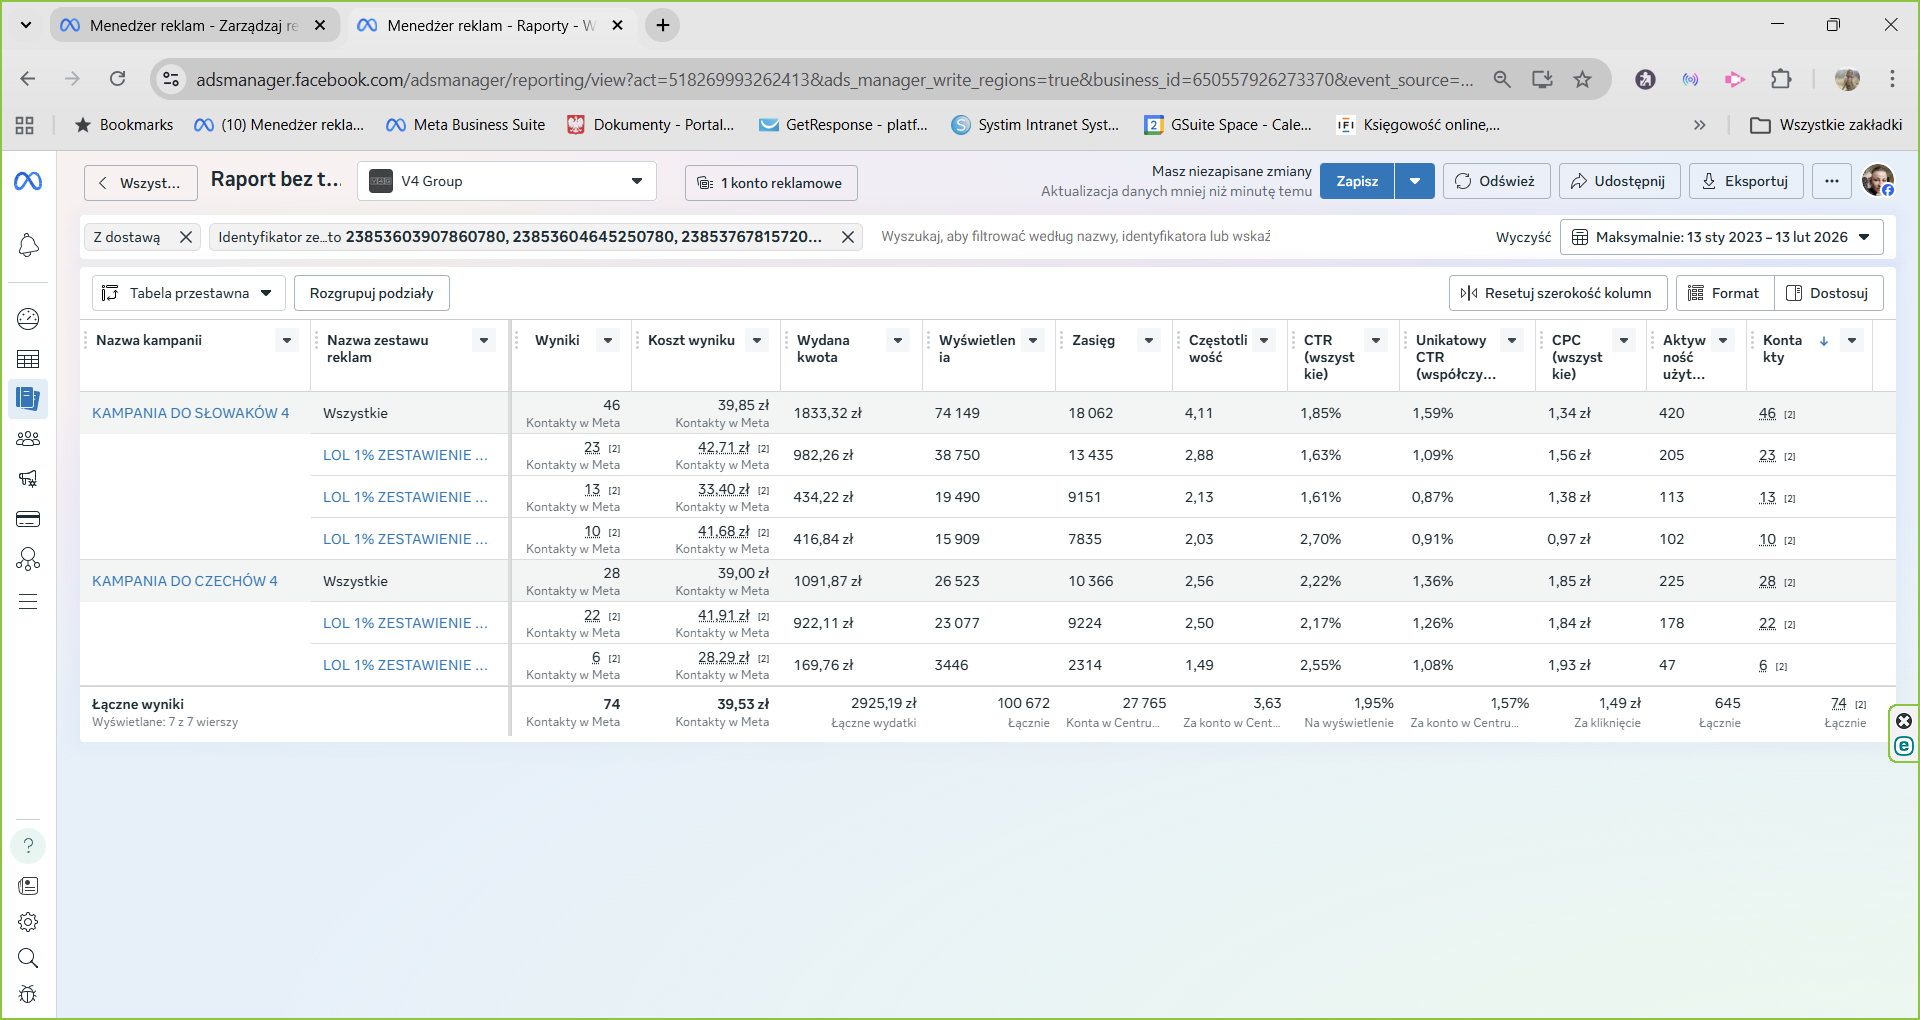Open notifications bell in left sidebar
Viewport: 1920px width, 1020px height.
28,246
